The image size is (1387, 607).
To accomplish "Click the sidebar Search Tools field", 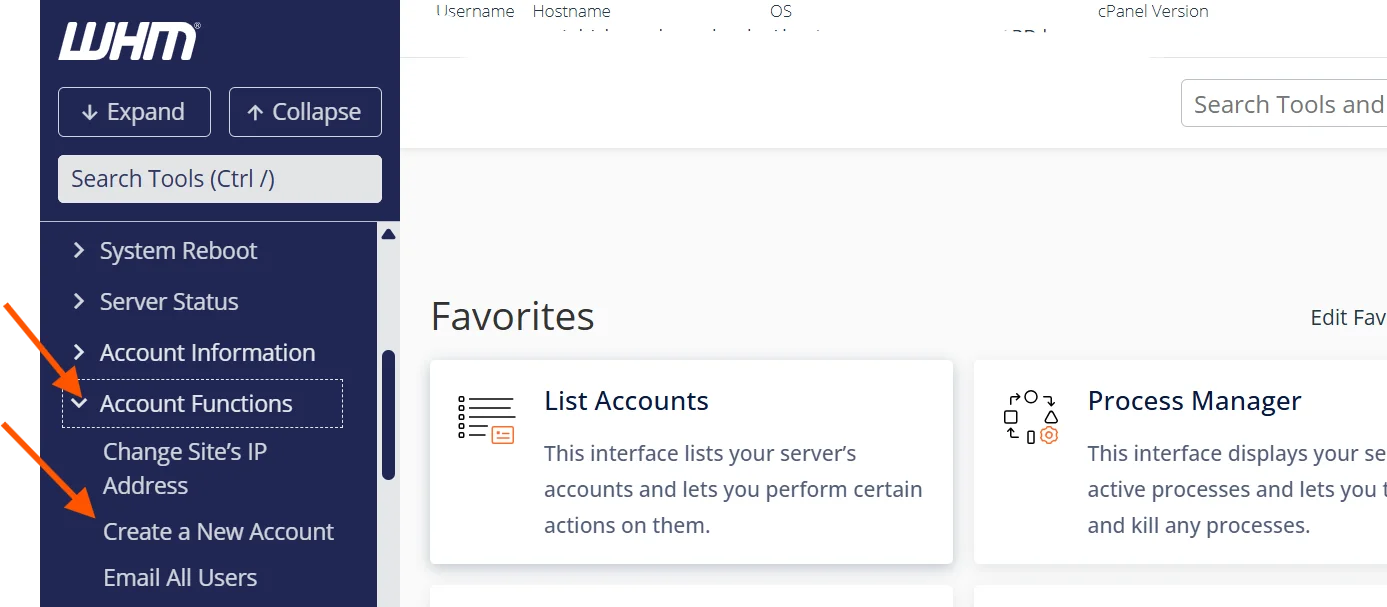I will pyautogui.click(x=219, y=178).
